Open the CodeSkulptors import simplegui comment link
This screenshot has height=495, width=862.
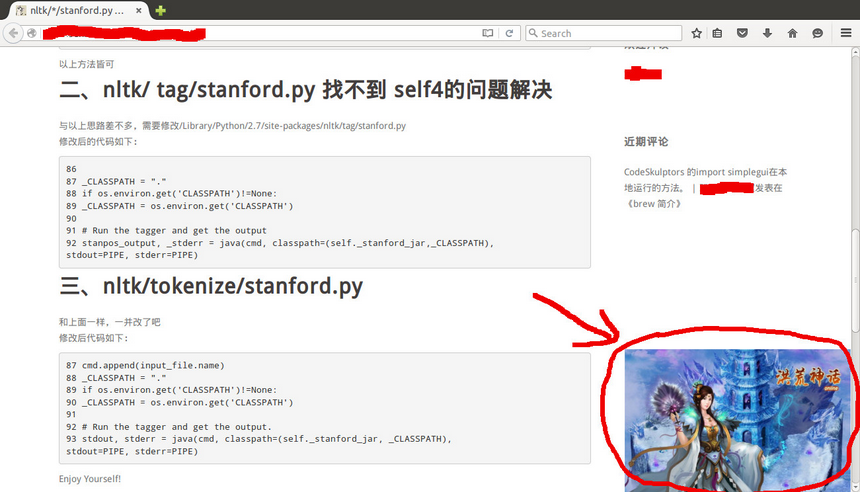click(x=700, y=172)
